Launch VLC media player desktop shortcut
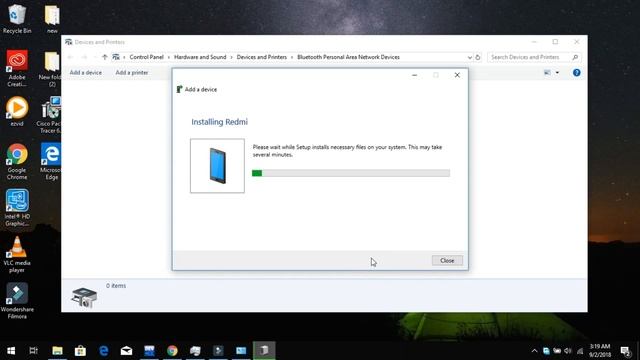The width and height of the screenshot is (640, 360). 17,254
